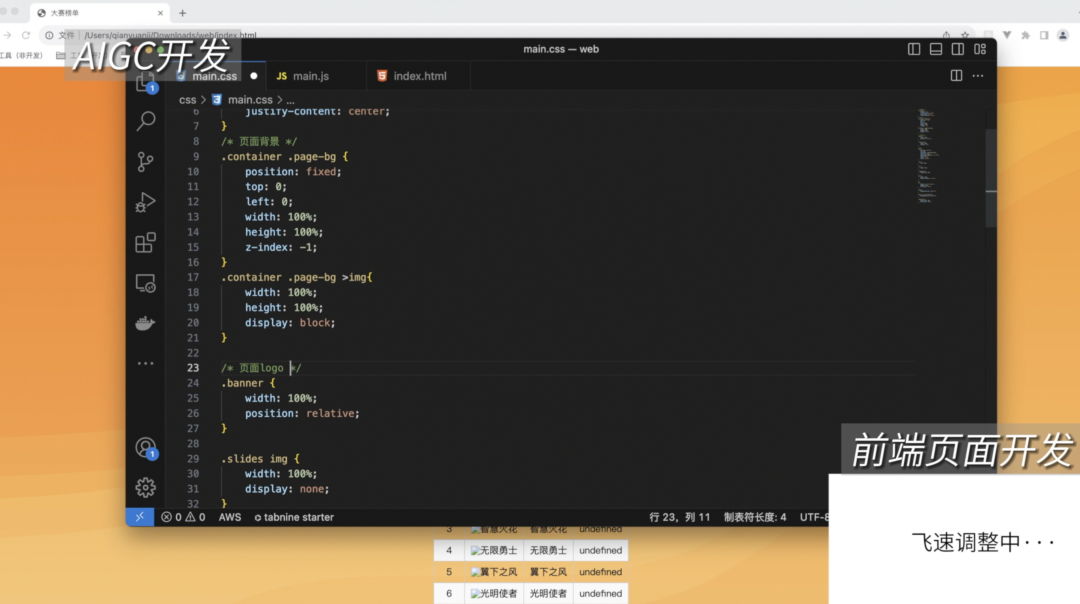
Task: Click 光明使者 text cell in row 6
Action: point(548,593)
